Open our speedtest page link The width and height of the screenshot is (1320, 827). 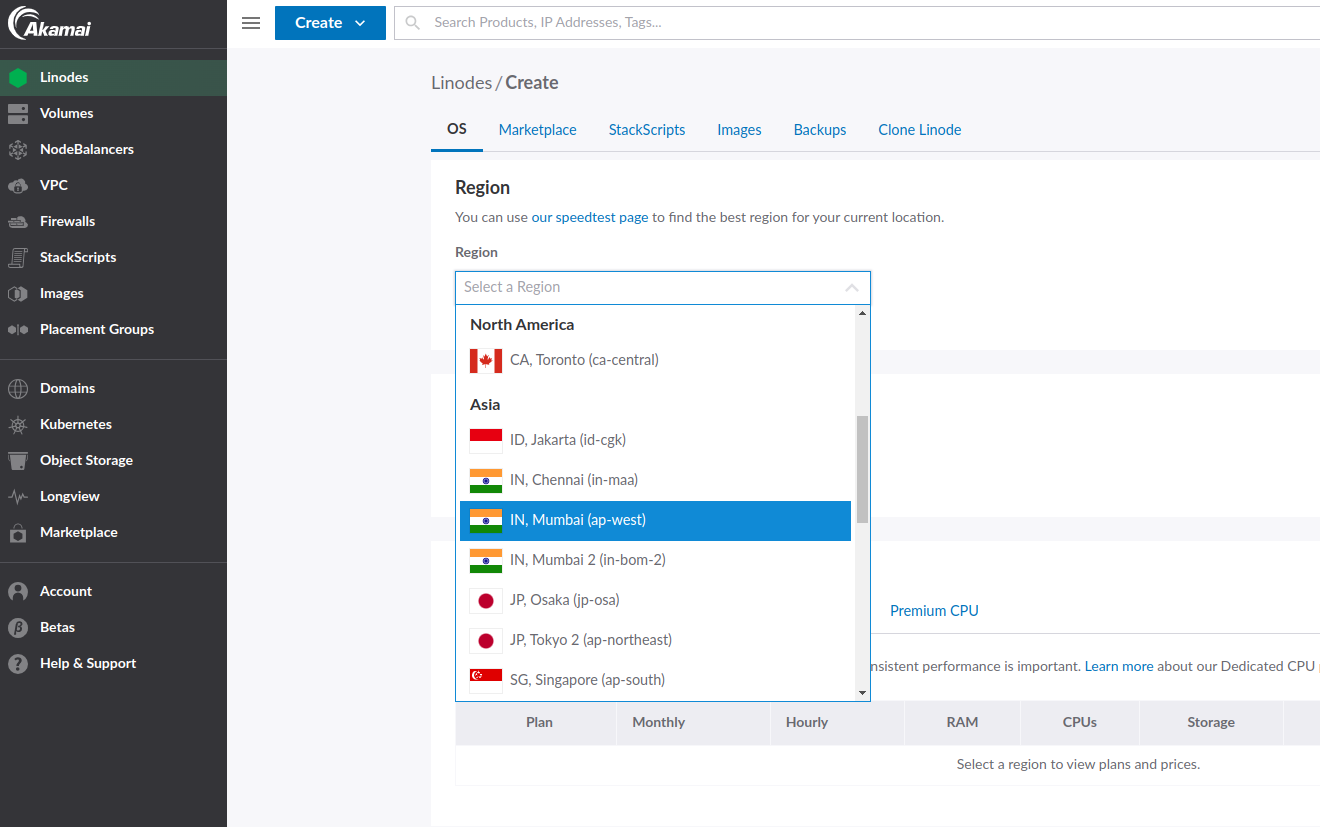[x=589, y=216]
